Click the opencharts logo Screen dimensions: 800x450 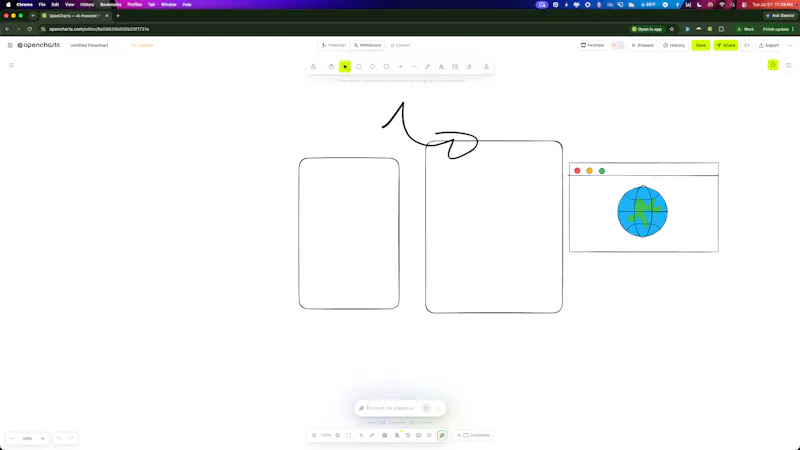39,45
